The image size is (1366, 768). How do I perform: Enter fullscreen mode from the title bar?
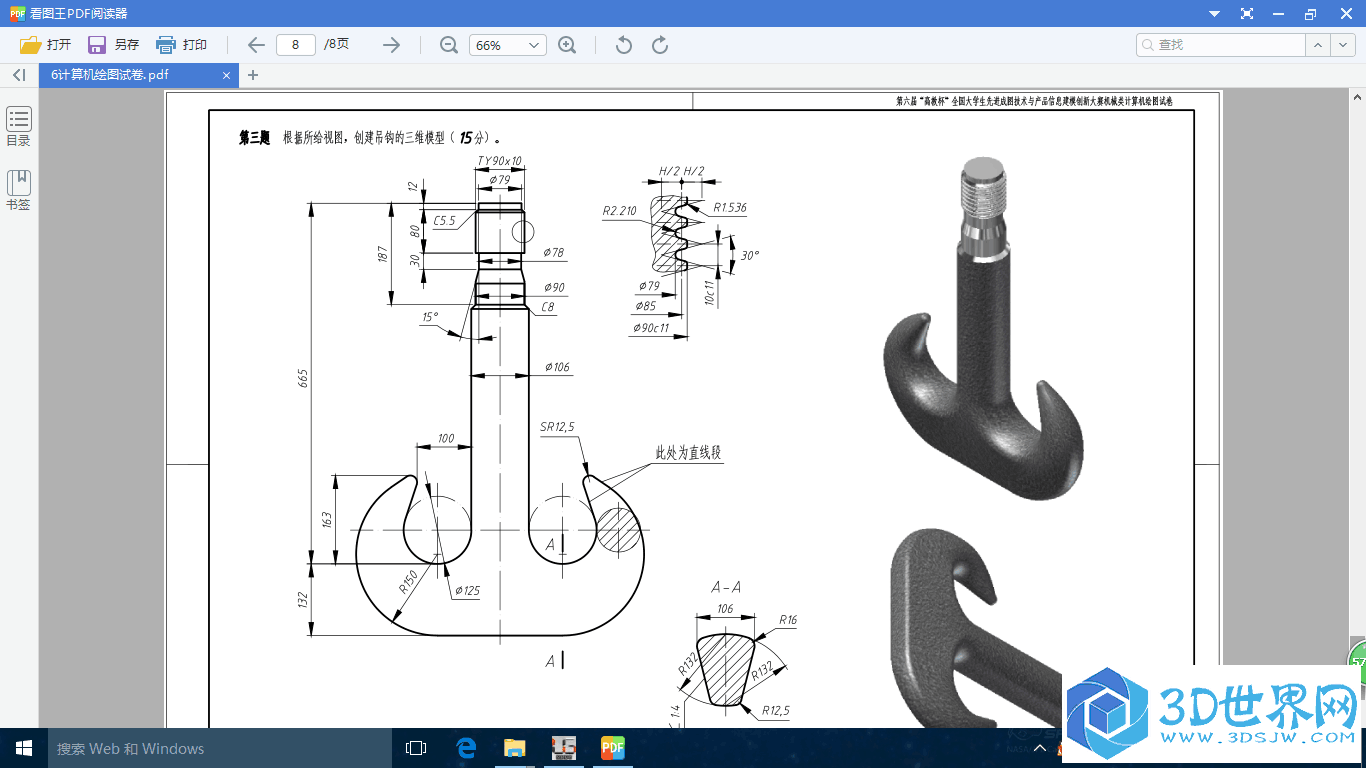(x=1247, y=14)
